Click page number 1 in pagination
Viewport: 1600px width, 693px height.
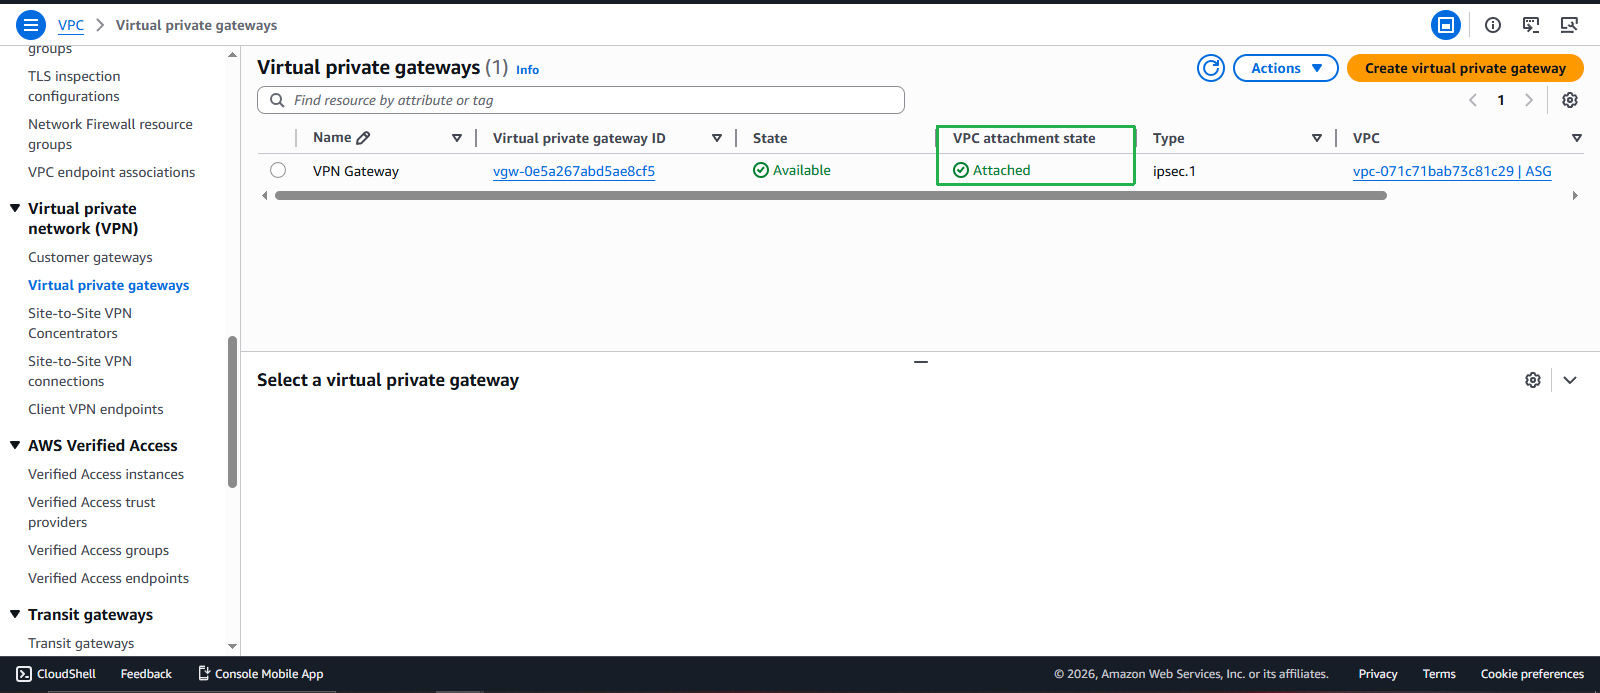pos(1501,100)
